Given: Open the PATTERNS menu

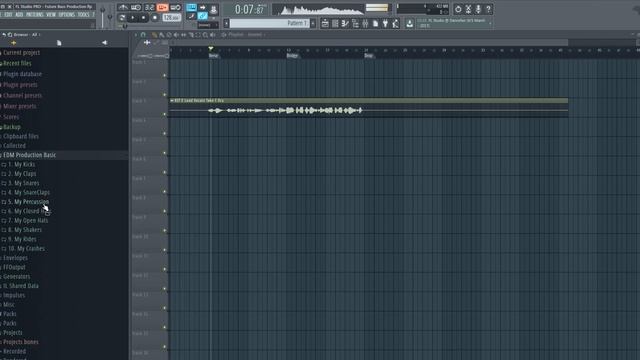Looking at the screenshot, I should 34,15.
